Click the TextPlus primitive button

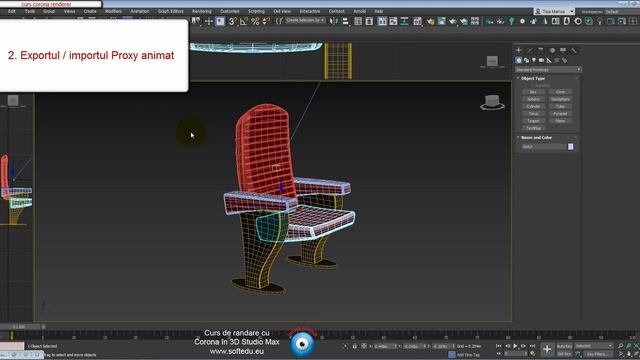(533, 128)
